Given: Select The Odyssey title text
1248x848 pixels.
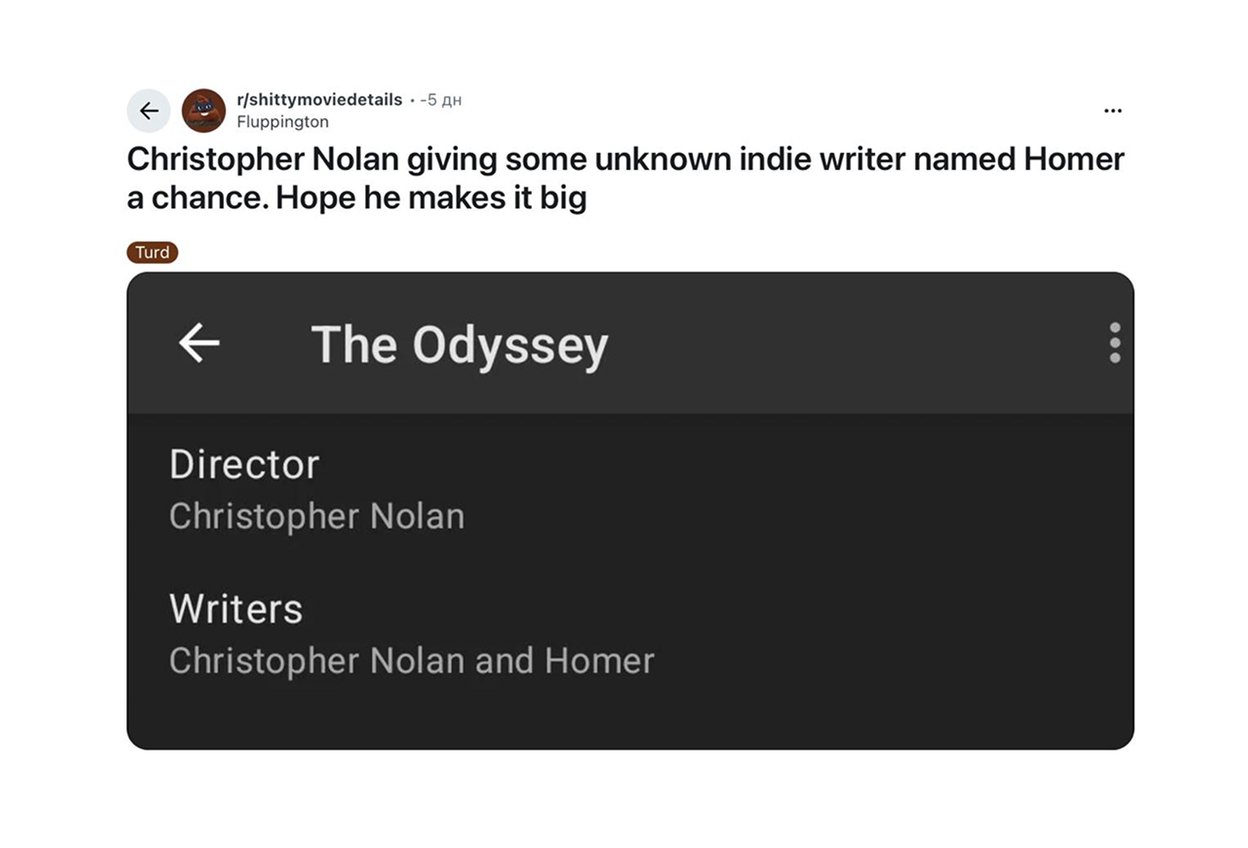Looking at the screenshot, I should pyautogui.click(x=460, y=345).
